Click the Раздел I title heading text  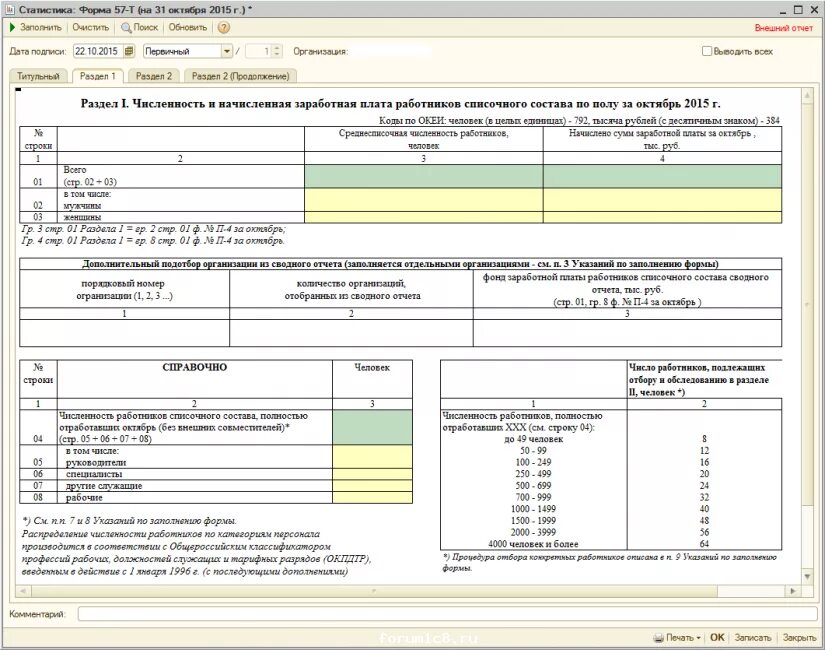point(400,104)
